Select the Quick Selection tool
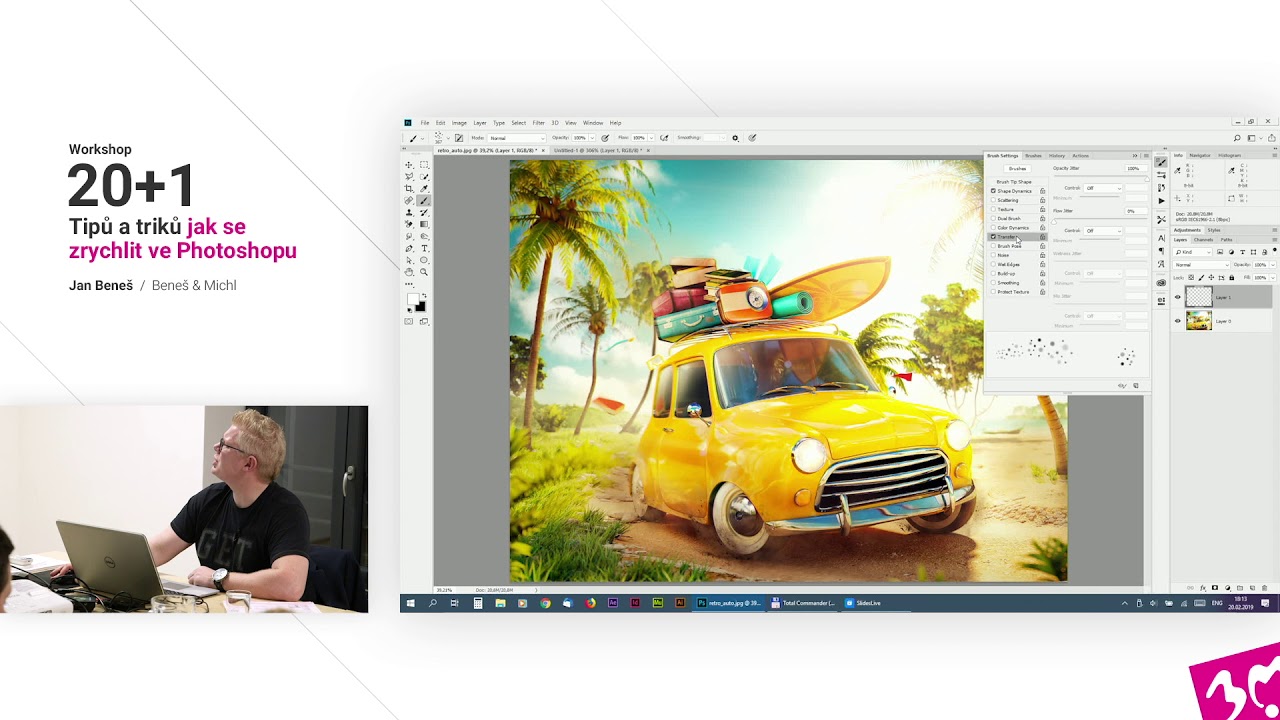The width and height of the screenshot is (1280, 720). [x=424, y=177]
